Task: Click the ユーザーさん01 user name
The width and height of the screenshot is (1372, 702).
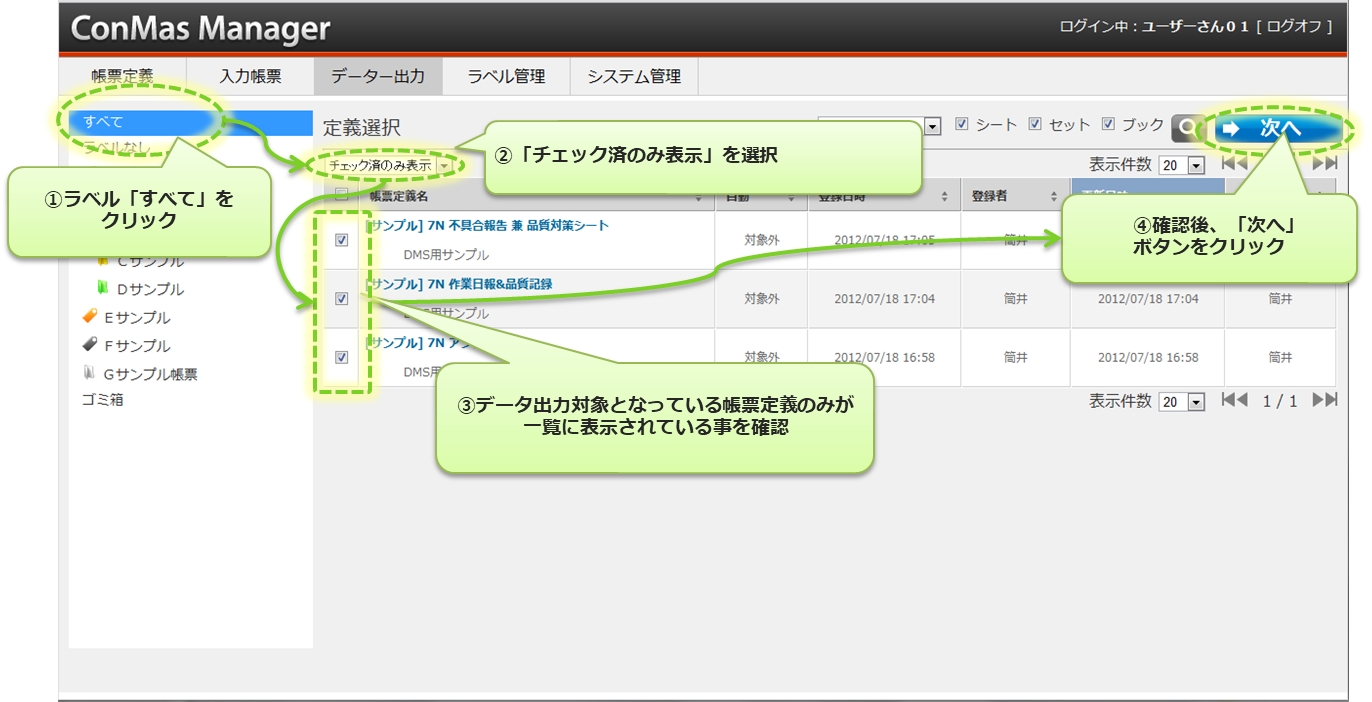Action: [1197, 27]
